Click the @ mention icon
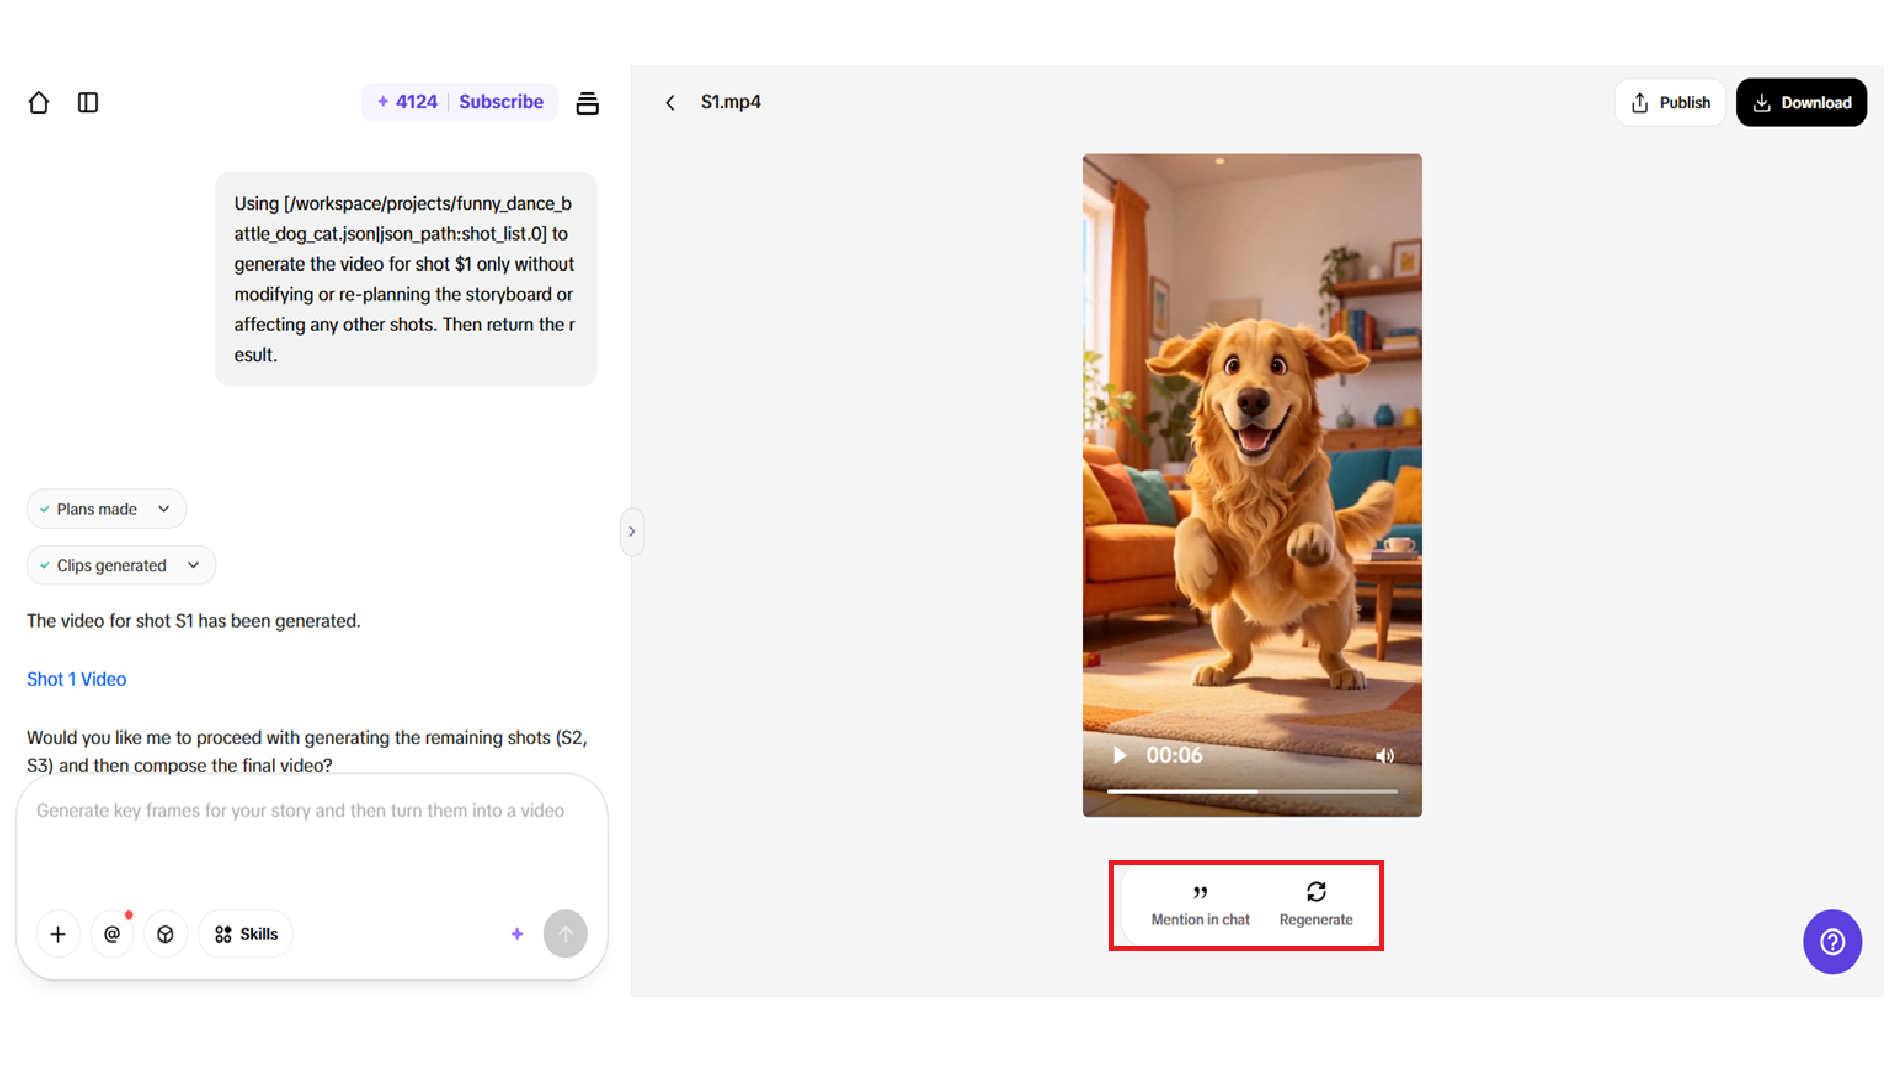Image resolution: width=1897 pixels, height=1067 pixels. point(112,935)
